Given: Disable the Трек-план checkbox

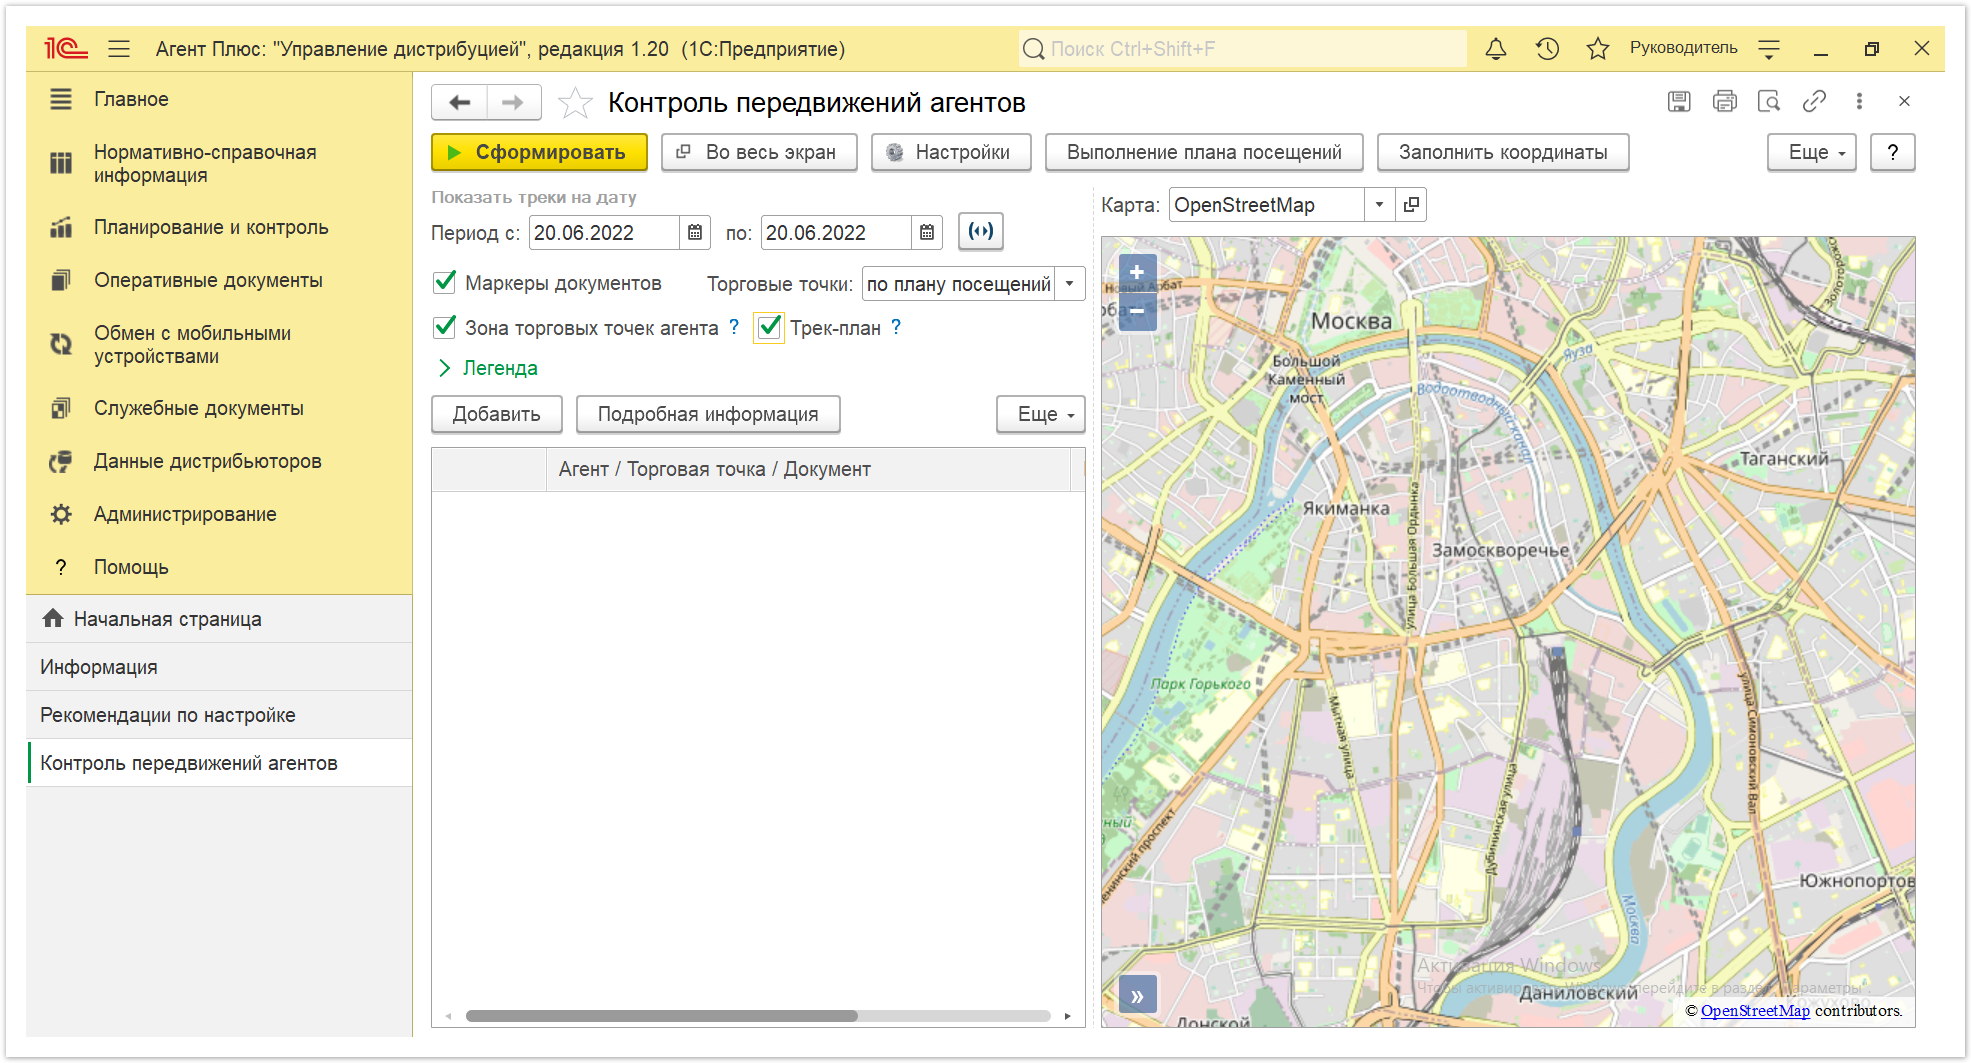Looking at the screenshot, I should tap(769, 327).
